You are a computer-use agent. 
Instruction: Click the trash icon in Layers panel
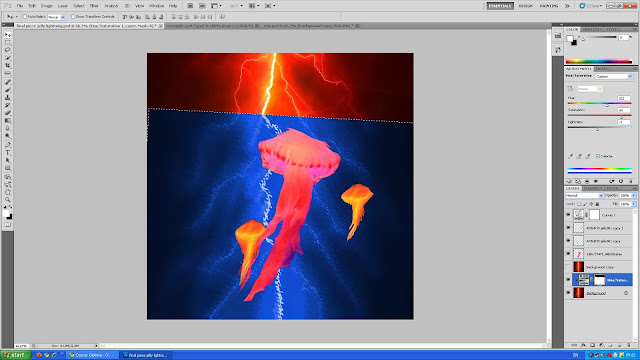coord(628,345)
